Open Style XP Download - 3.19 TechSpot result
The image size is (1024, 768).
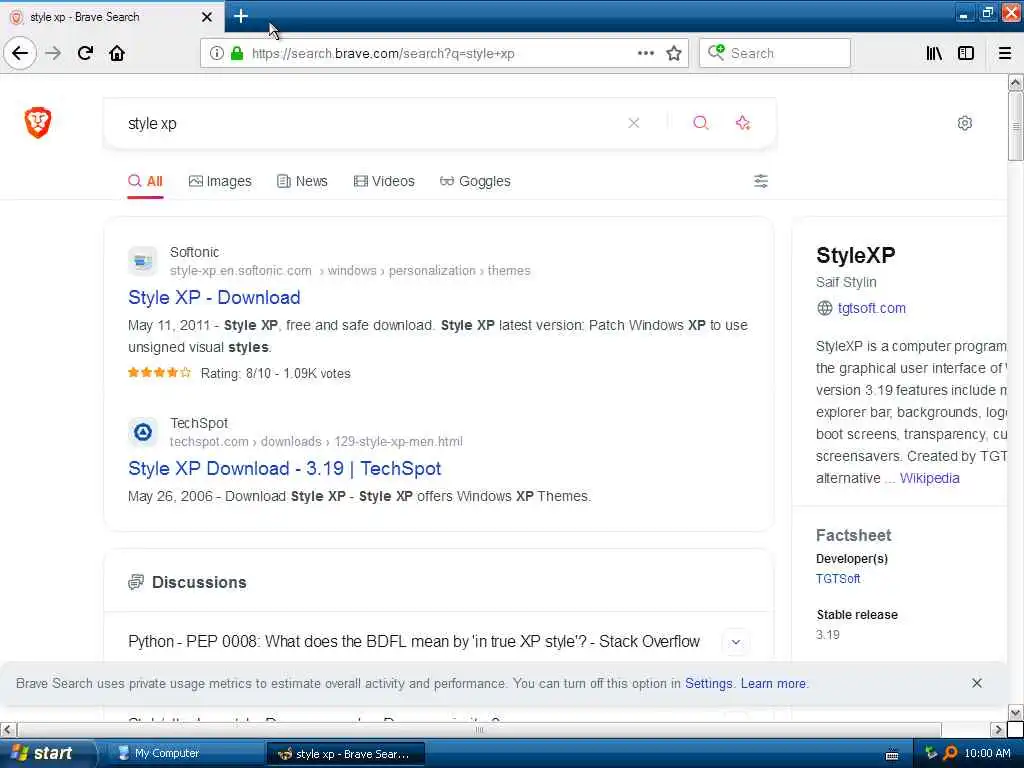pos(285,468)
